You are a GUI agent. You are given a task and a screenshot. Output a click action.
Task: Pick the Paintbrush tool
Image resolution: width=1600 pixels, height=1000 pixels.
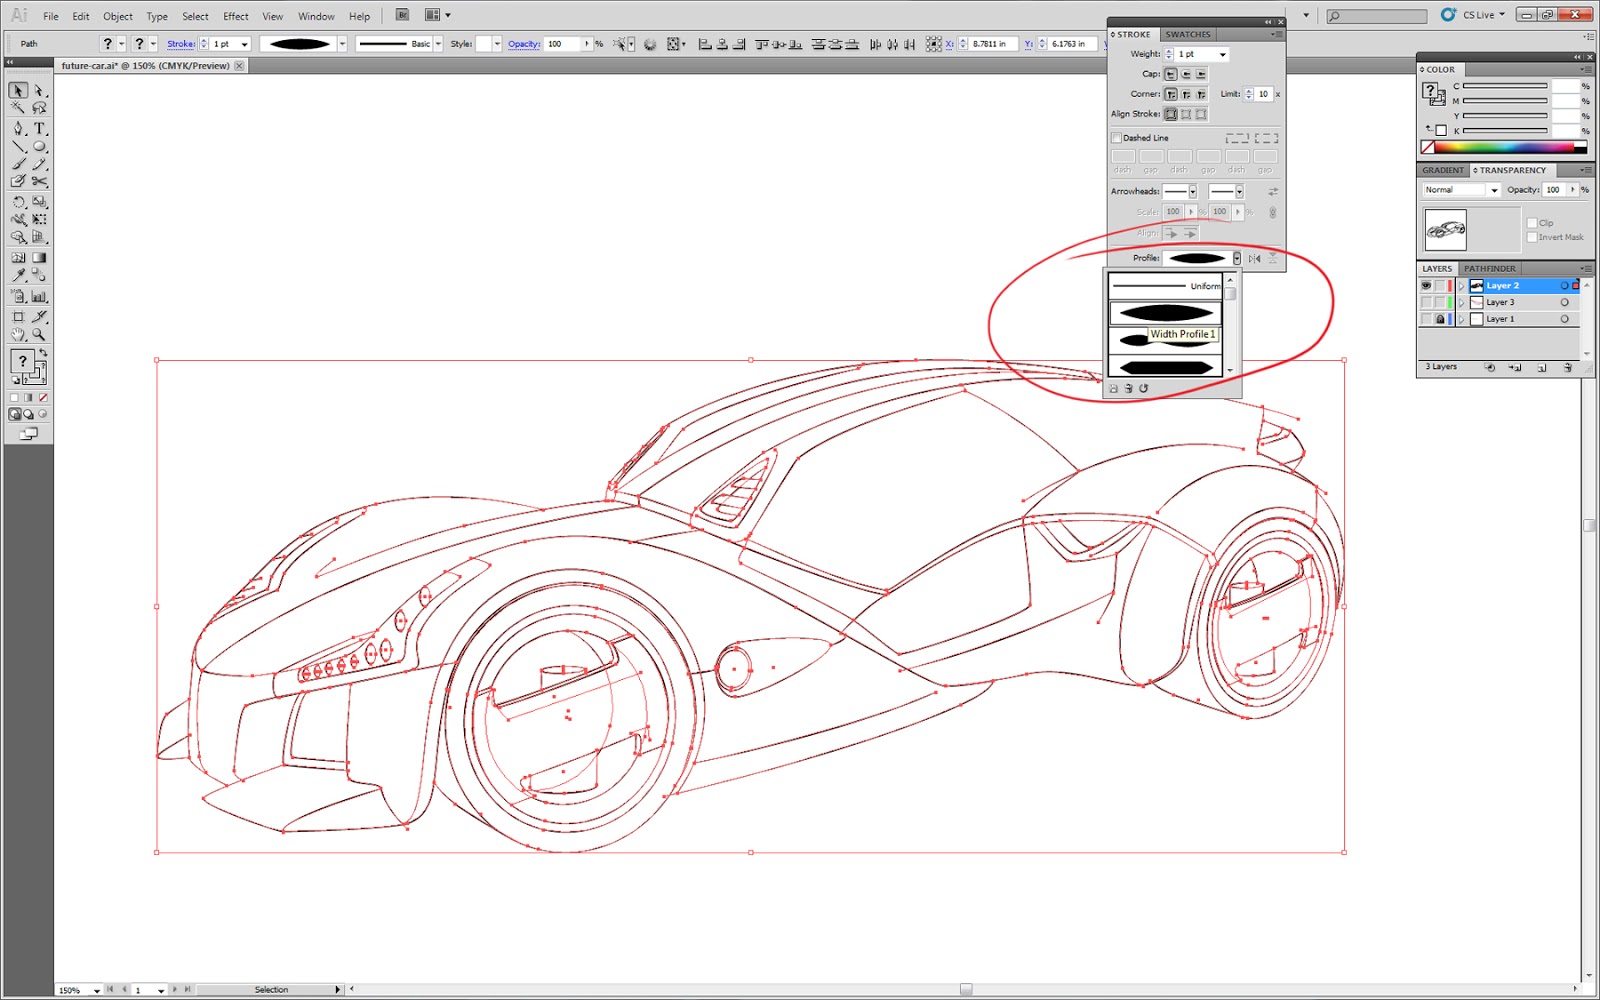(x=18, y=163)
